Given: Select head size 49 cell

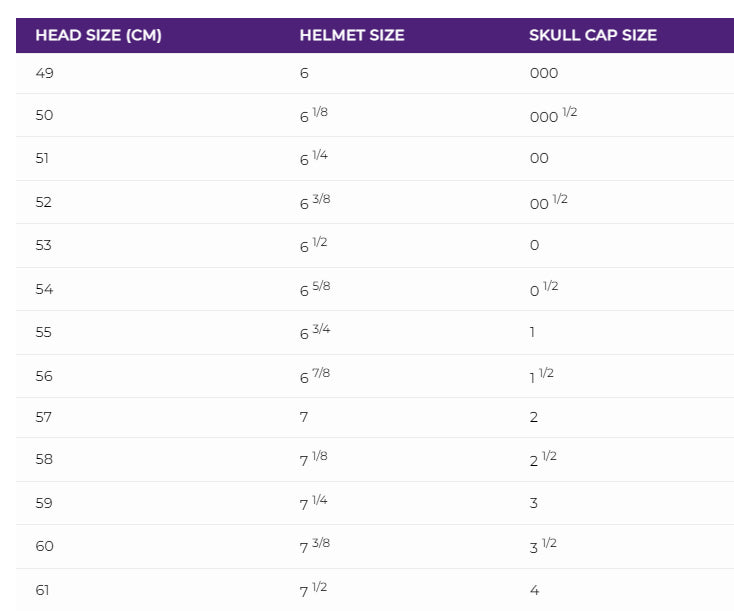Looking at the screenshot, I should pos(44,73).
